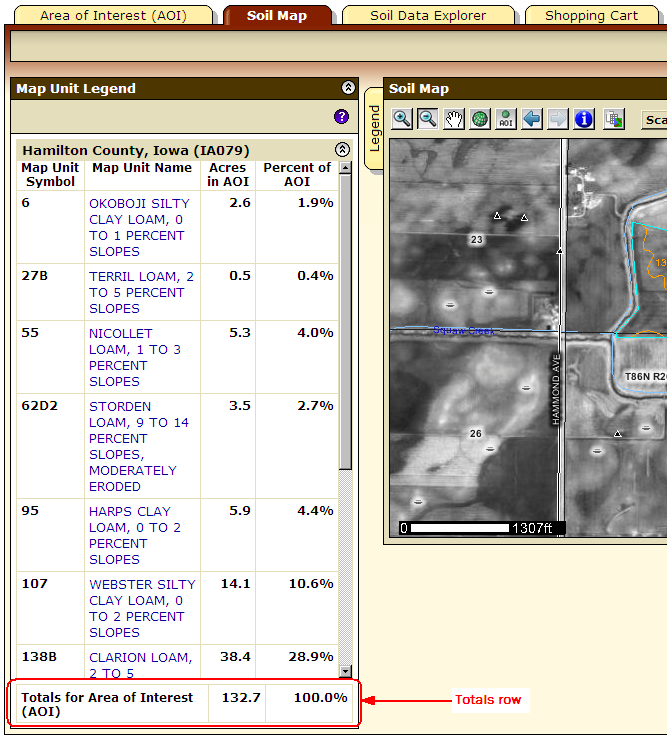Image resolution: width=667 pixels, height=739 pixels.
Task: Open the Shopping Cart tab
Action: 591,16
